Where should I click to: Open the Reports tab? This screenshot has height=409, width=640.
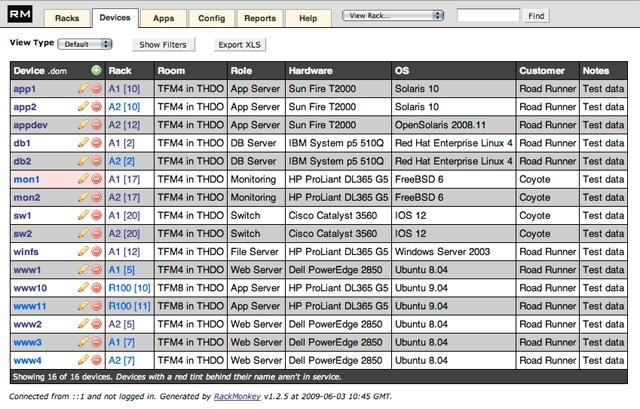point(260,18)
